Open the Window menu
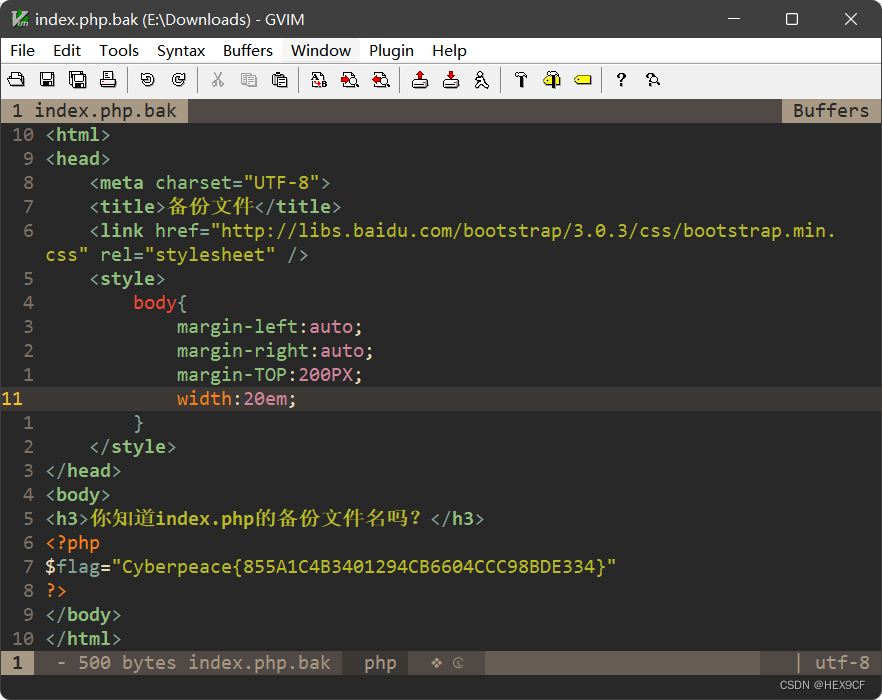This screenshot has width=882, height=700. click(x=321, y=51)
